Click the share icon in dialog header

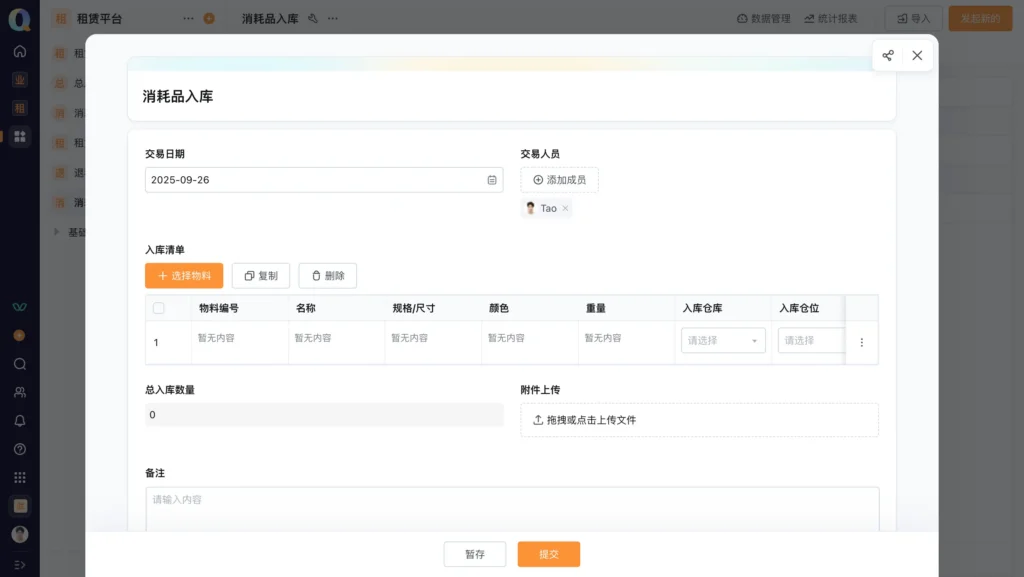pyautogui.click(x=888, y=56)
